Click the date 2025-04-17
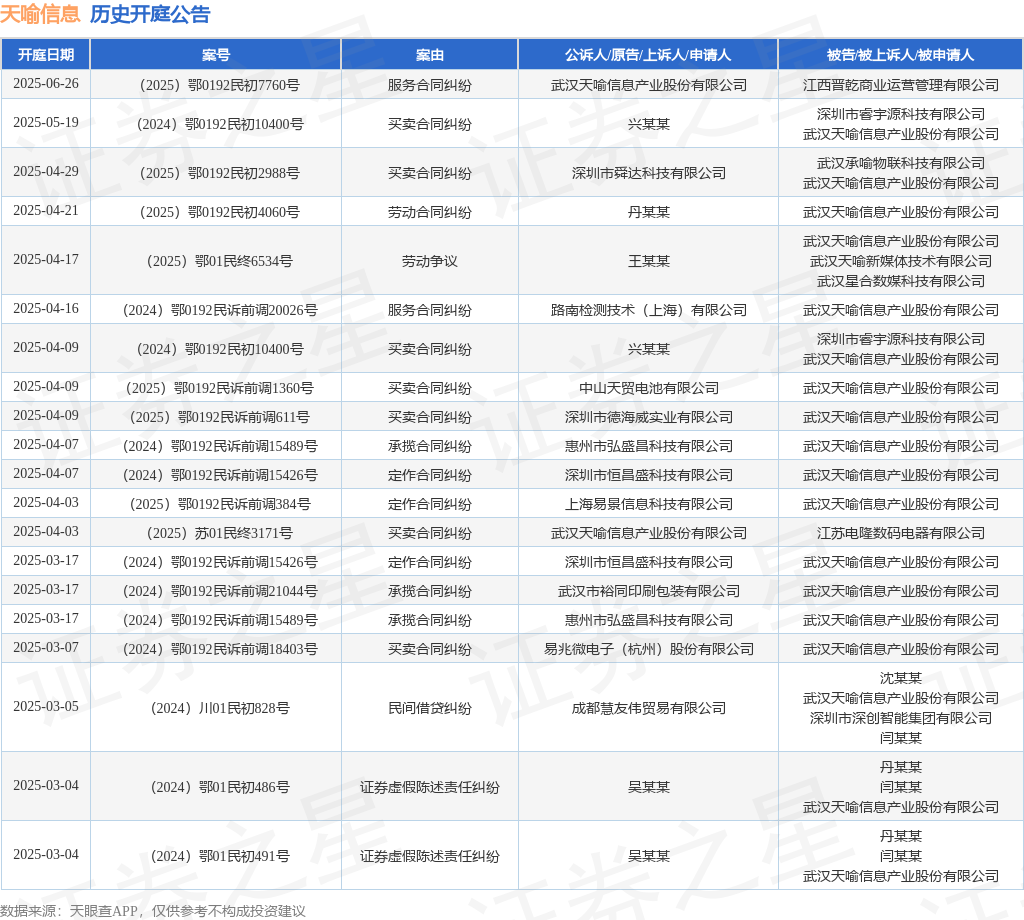The image size is (1024, 920). tap(46, 259)
